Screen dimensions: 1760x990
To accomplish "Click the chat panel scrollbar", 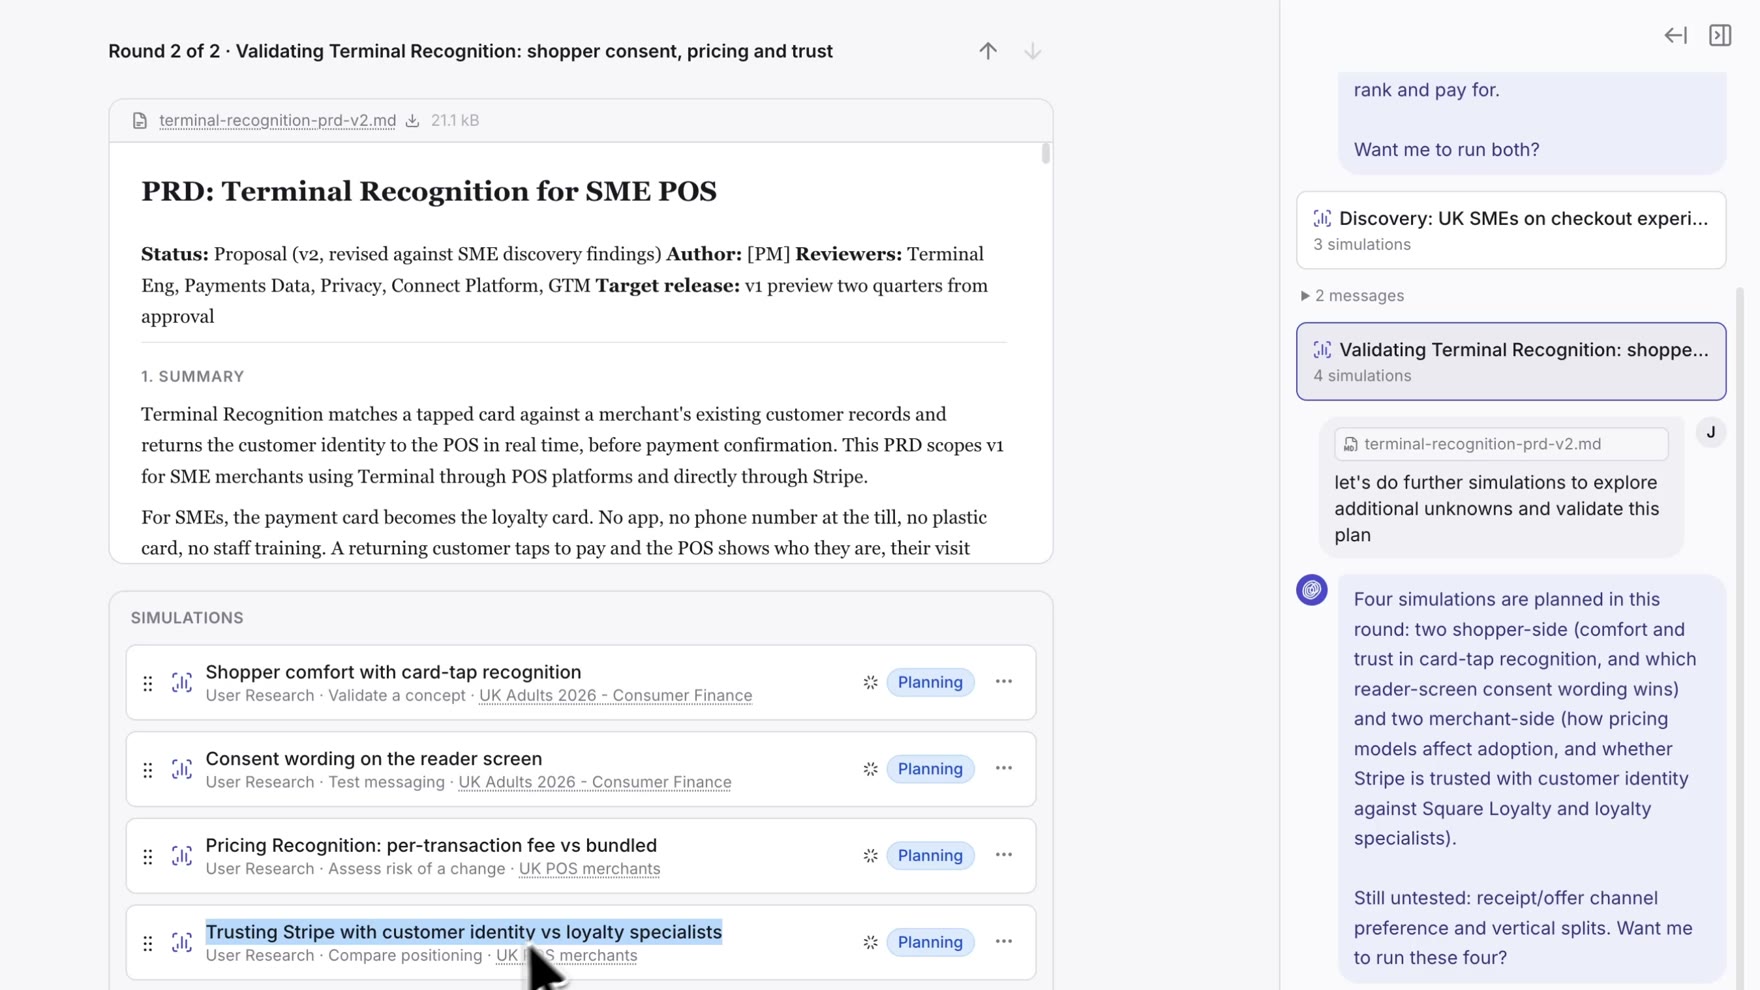I will 1742,640.
